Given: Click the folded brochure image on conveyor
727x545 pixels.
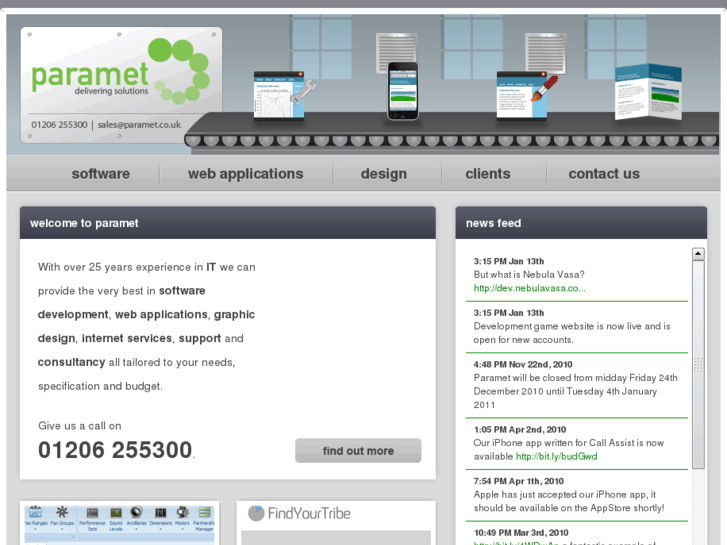Looking at the screenshot, I should (x=648, y=92).
